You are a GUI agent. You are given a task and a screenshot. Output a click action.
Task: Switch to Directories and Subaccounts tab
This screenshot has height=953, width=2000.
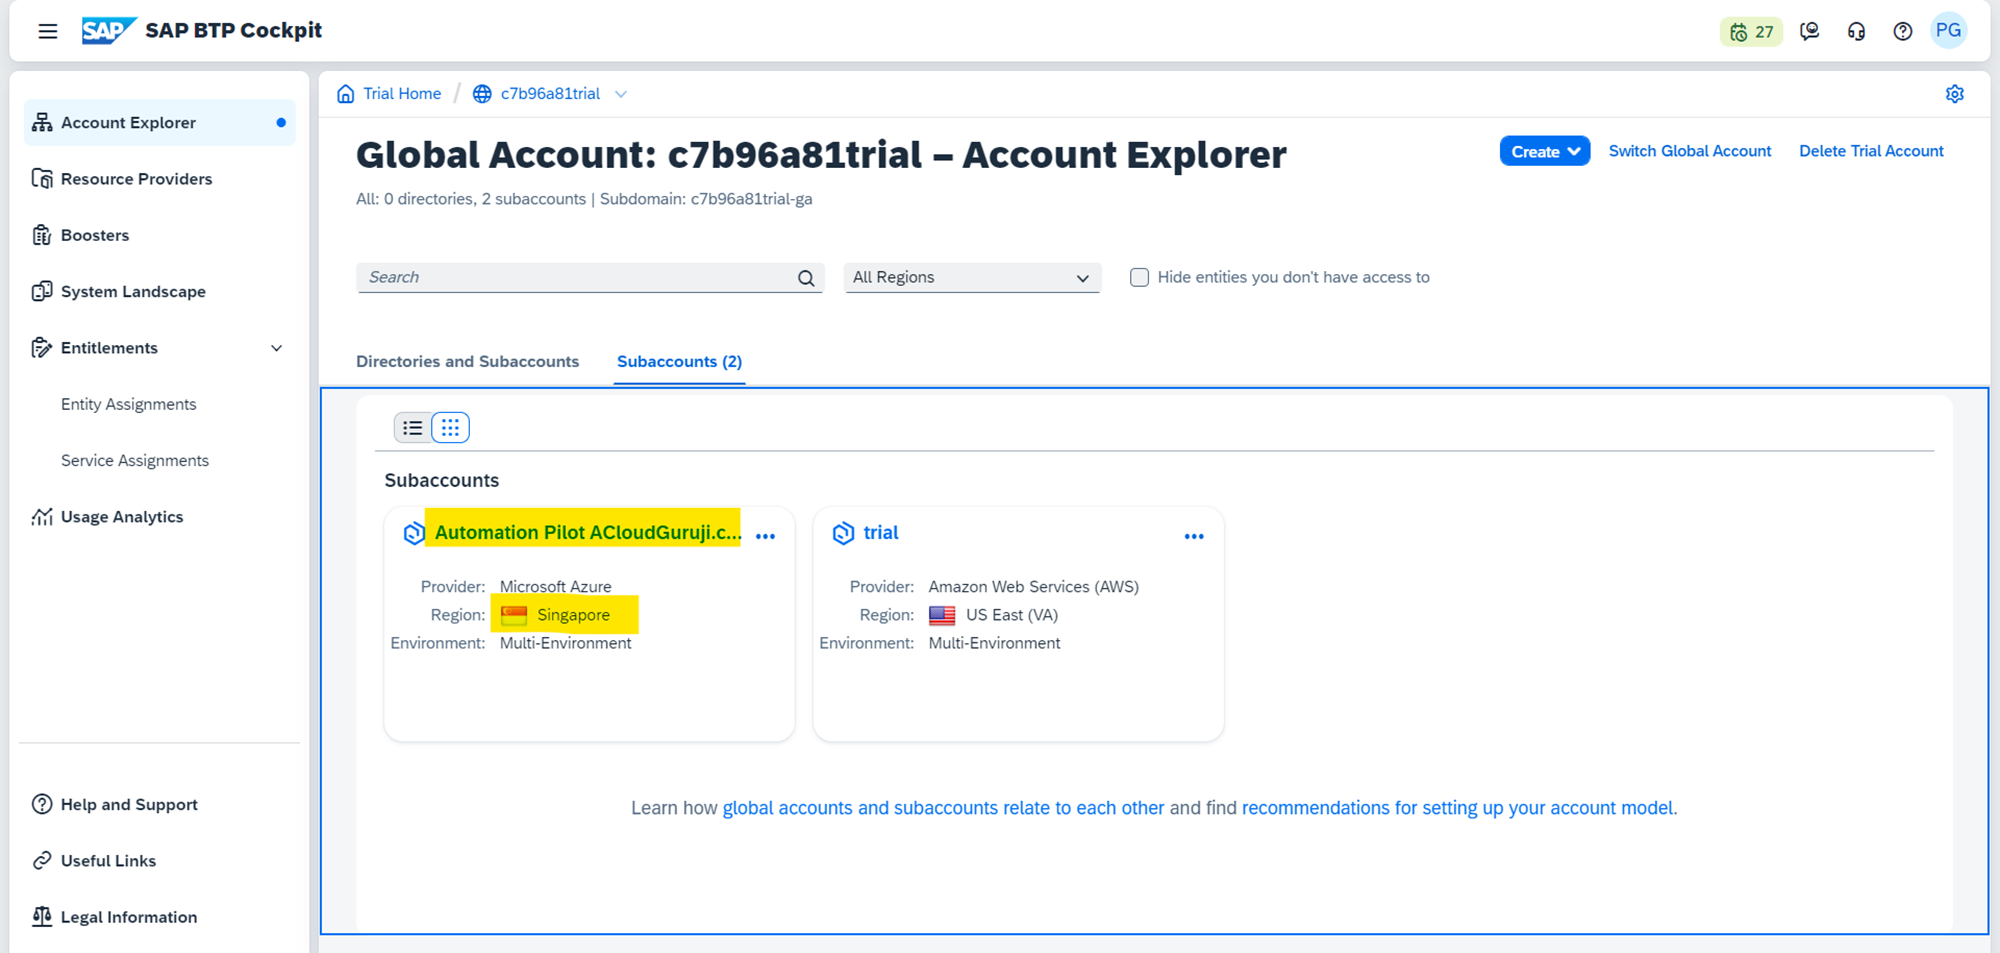tap(467, 362)
